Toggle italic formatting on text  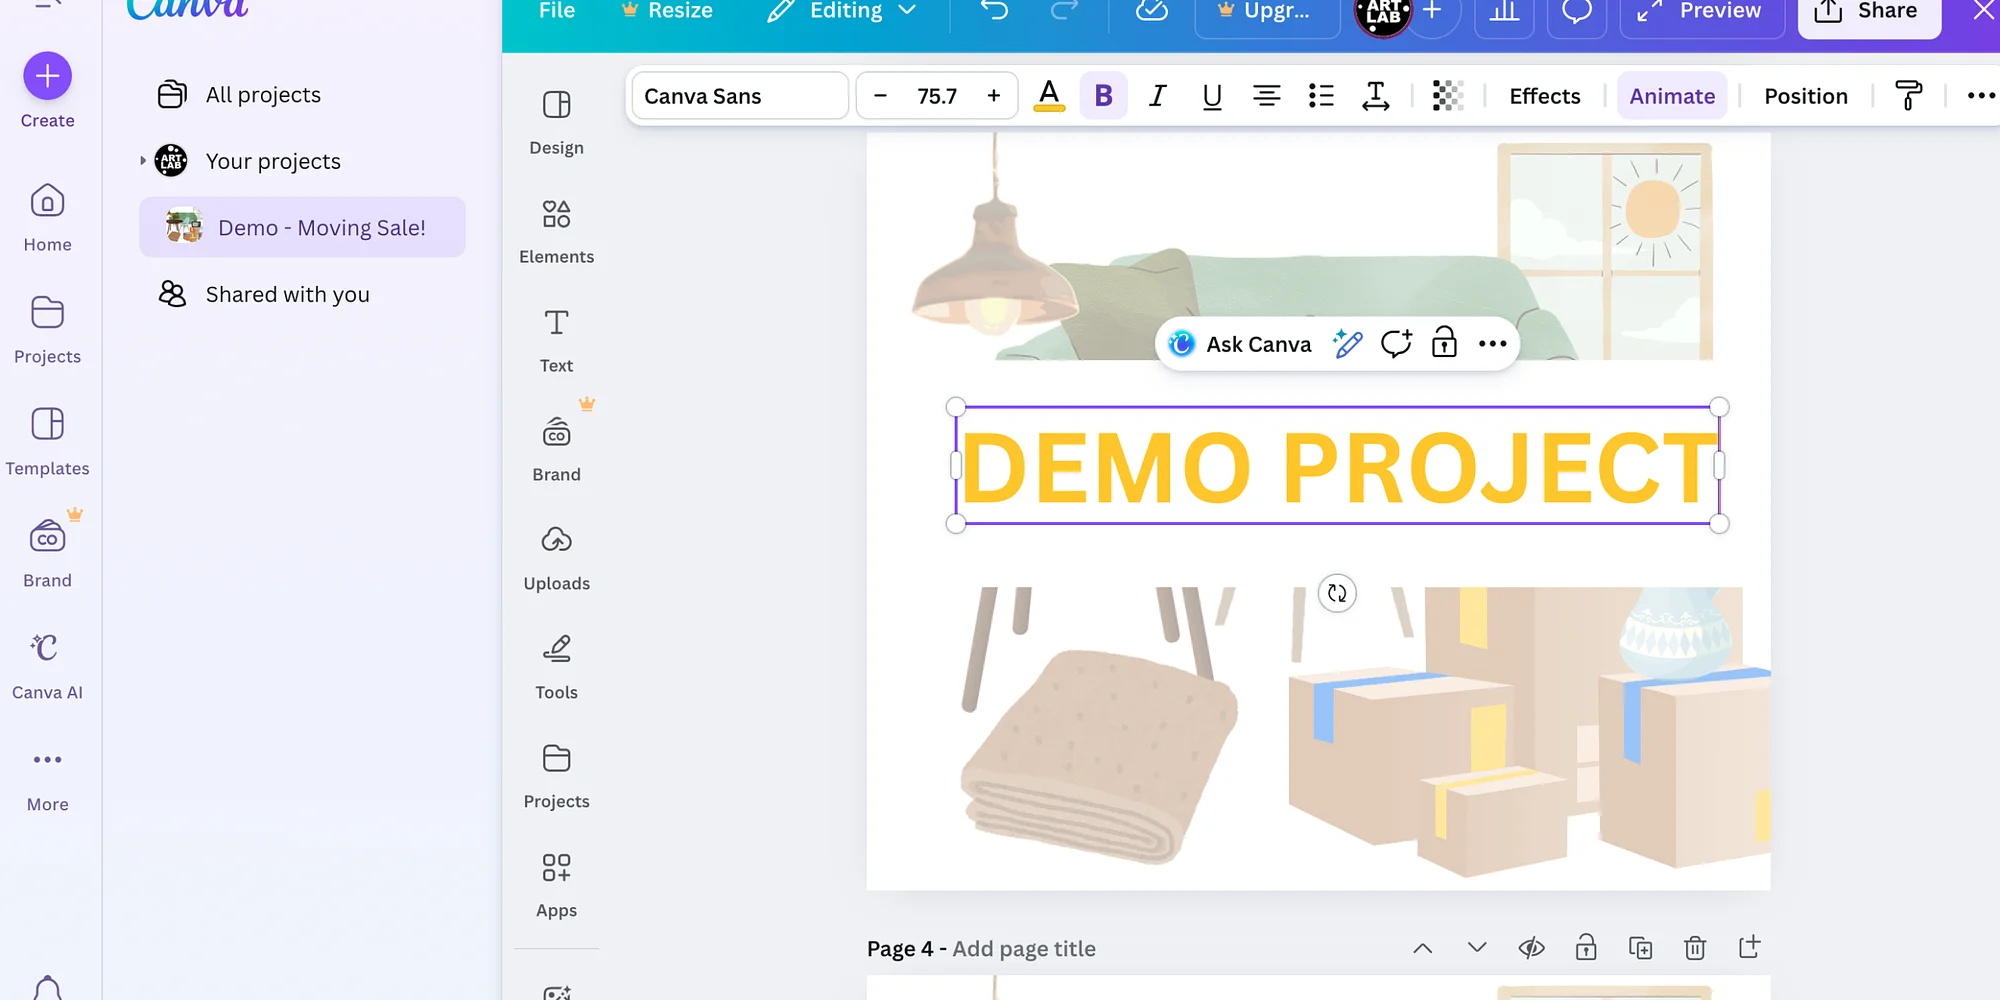1157,96
